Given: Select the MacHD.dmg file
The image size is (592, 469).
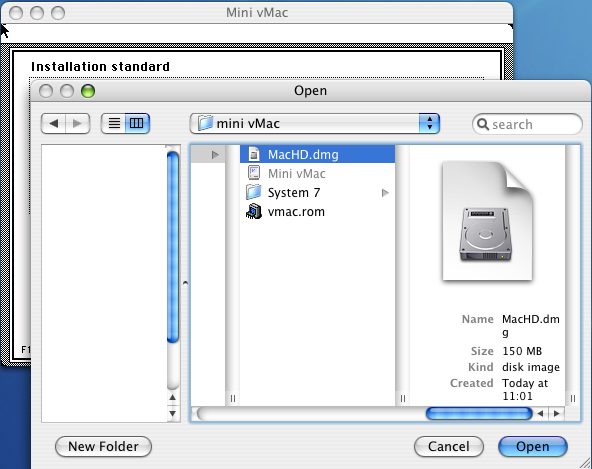Looking at the screenshot, I should [x=318, y=154].
